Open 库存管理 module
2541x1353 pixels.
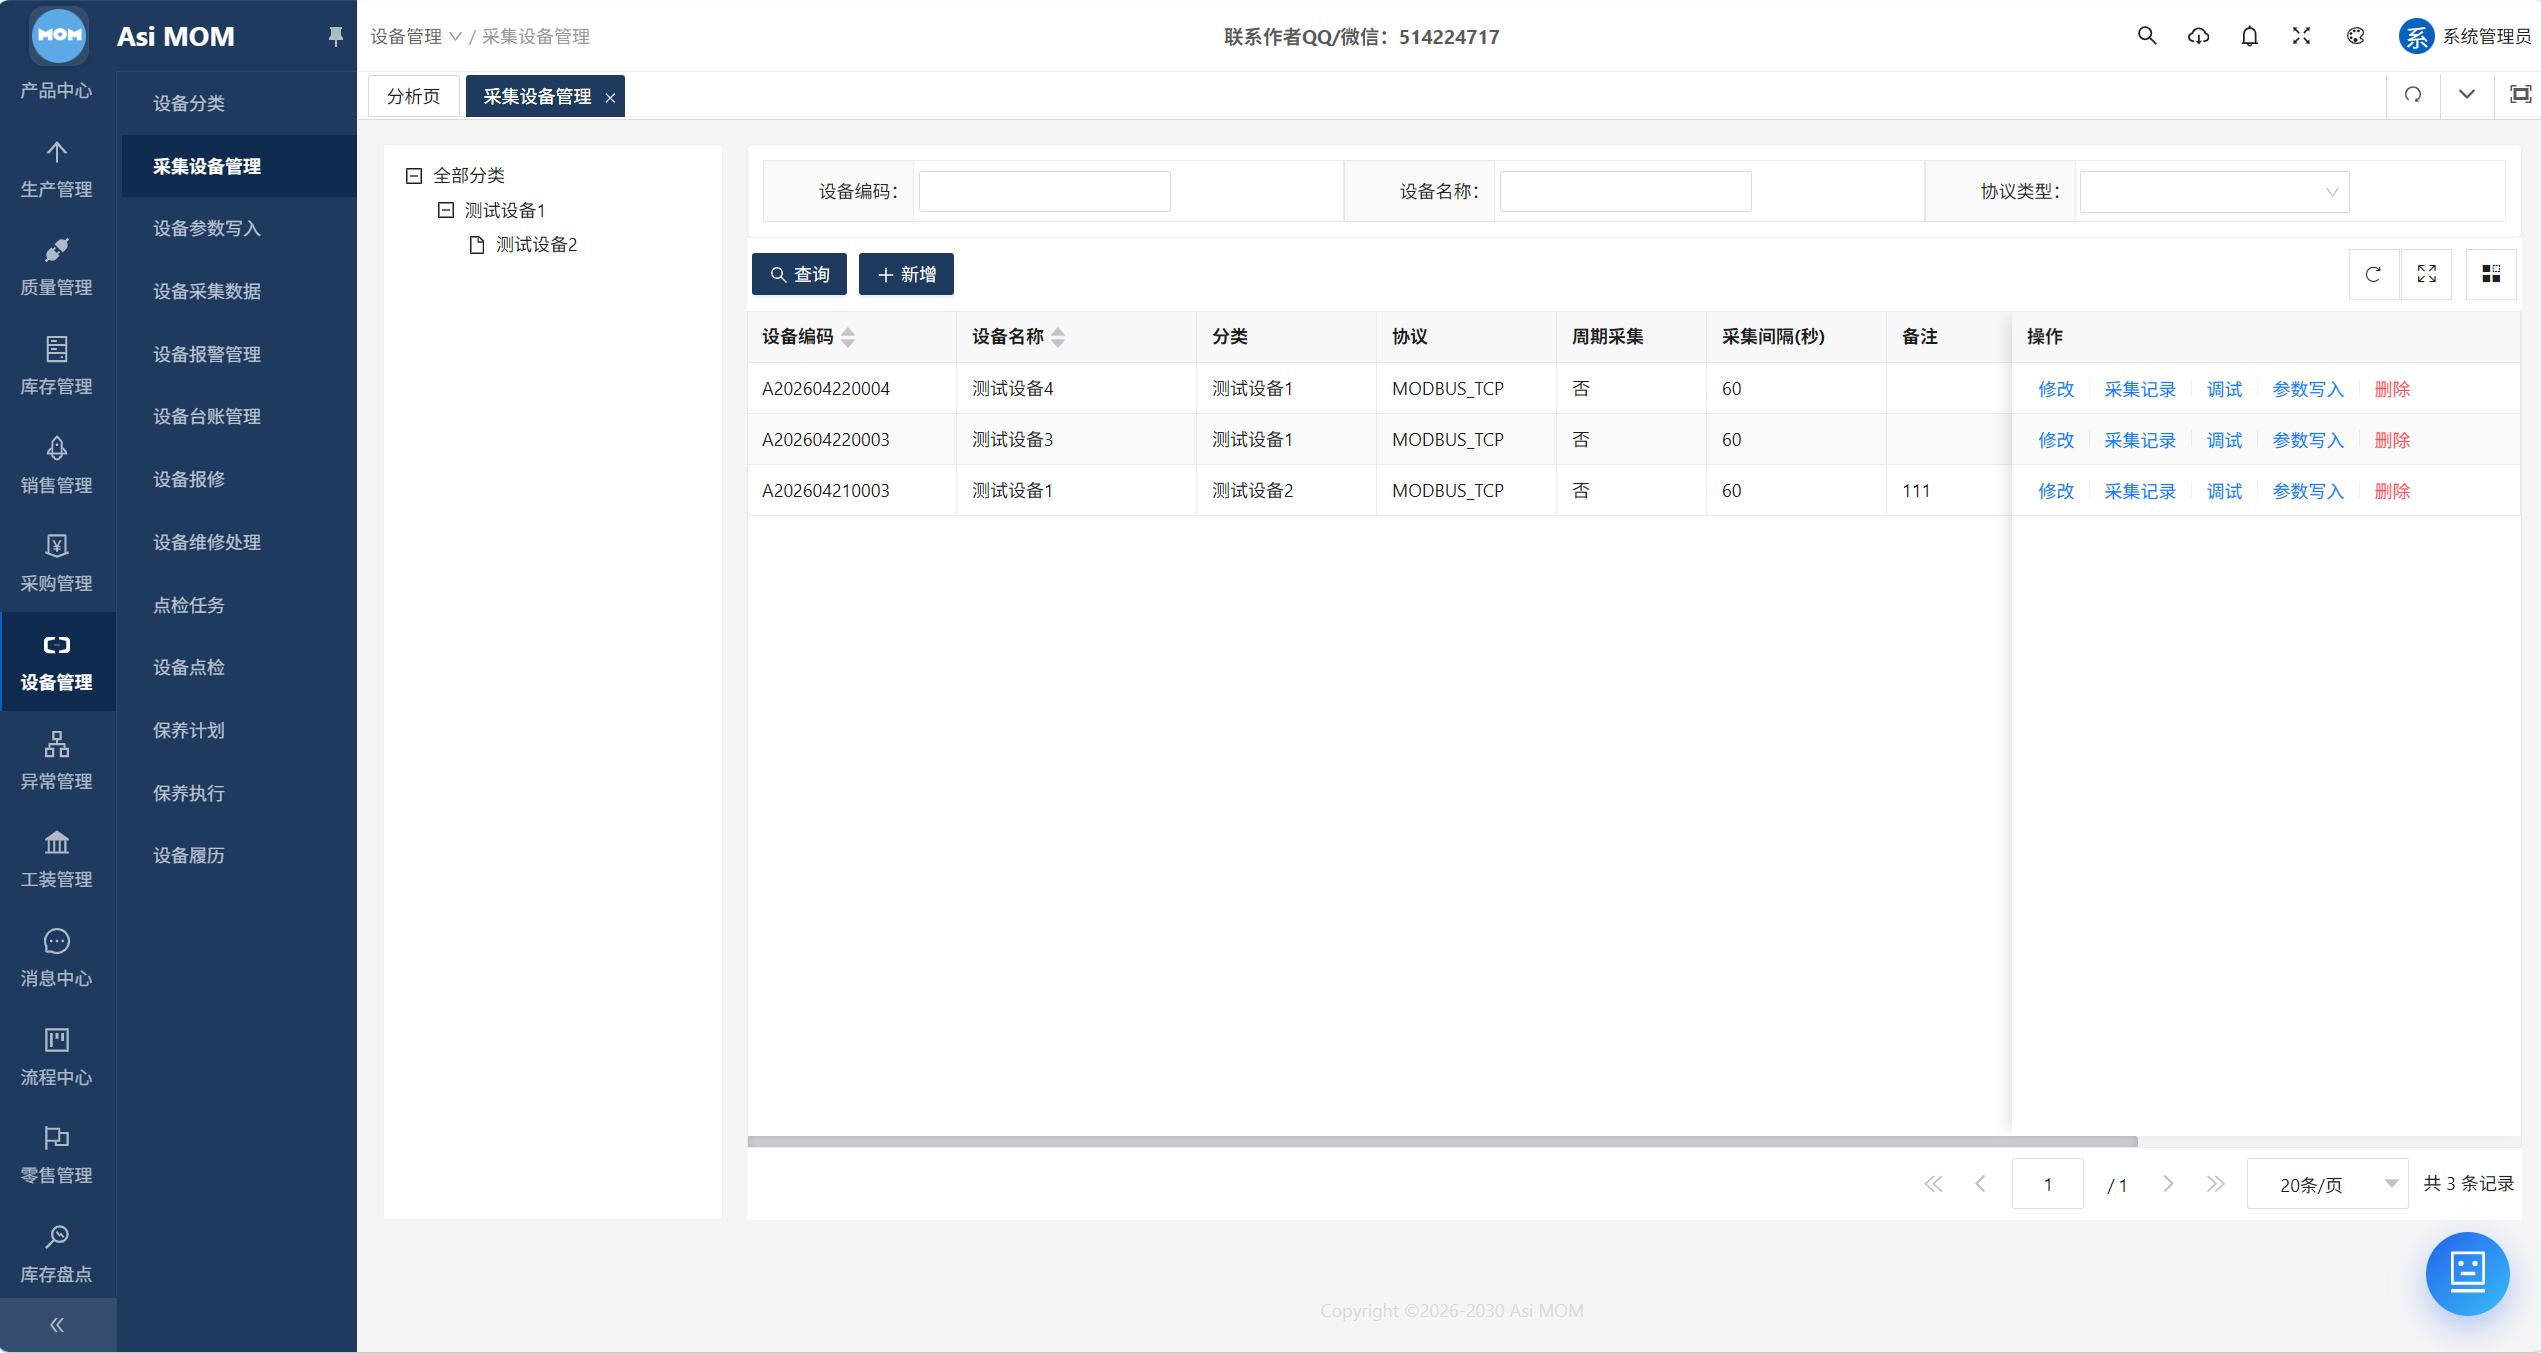[x=57, y=366]
